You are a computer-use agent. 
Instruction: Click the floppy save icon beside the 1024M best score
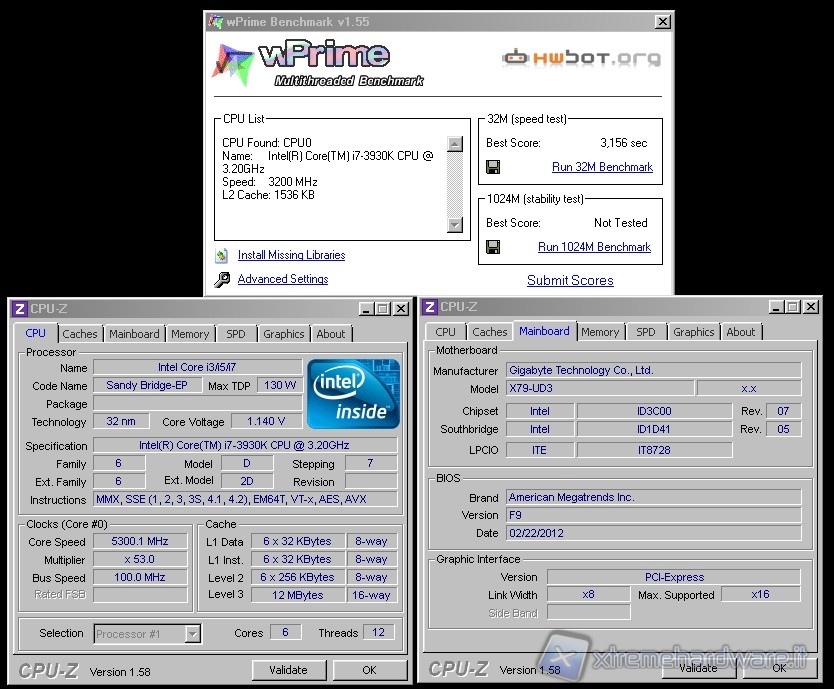[x=493, y=247]
